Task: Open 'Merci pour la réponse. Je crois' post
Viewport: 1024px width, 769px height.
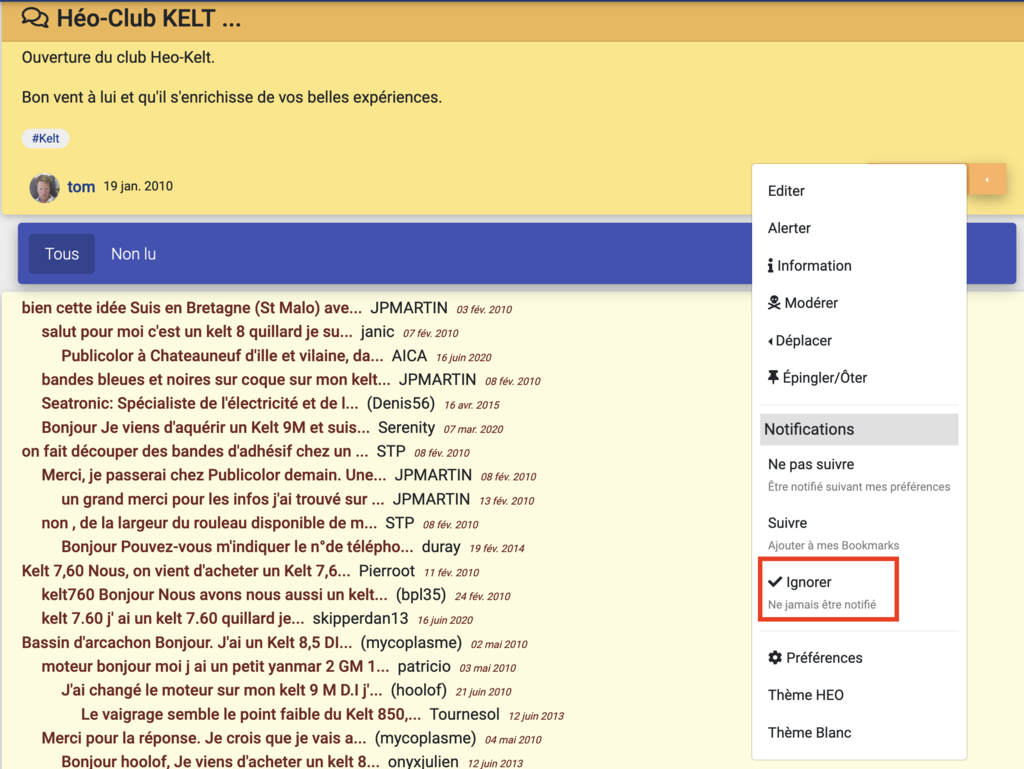Action: point(204,738)
